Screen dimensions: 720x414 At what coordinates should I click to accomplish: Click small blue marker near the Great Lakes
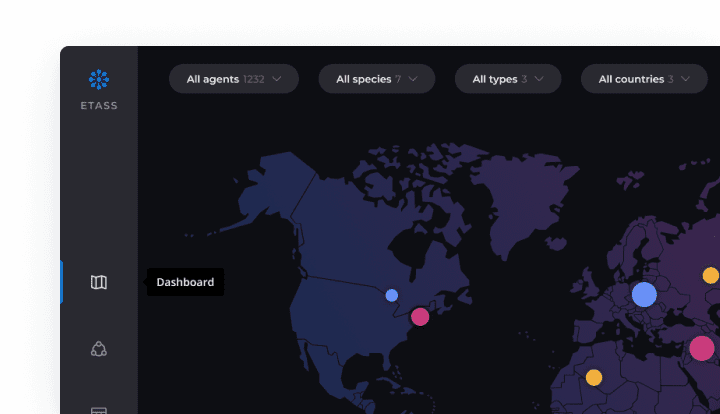(392, 295)
